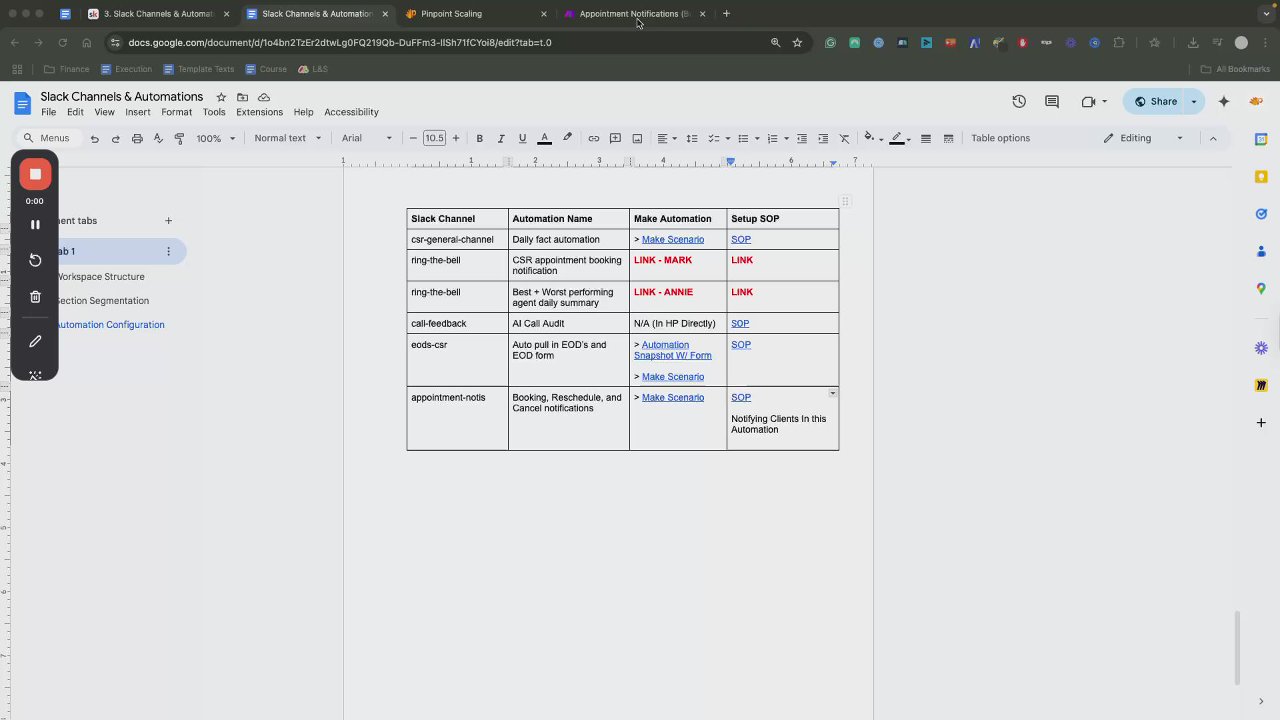Open line and paragraph spacing
1280x720 pixels.
click(x=692, y=138)
